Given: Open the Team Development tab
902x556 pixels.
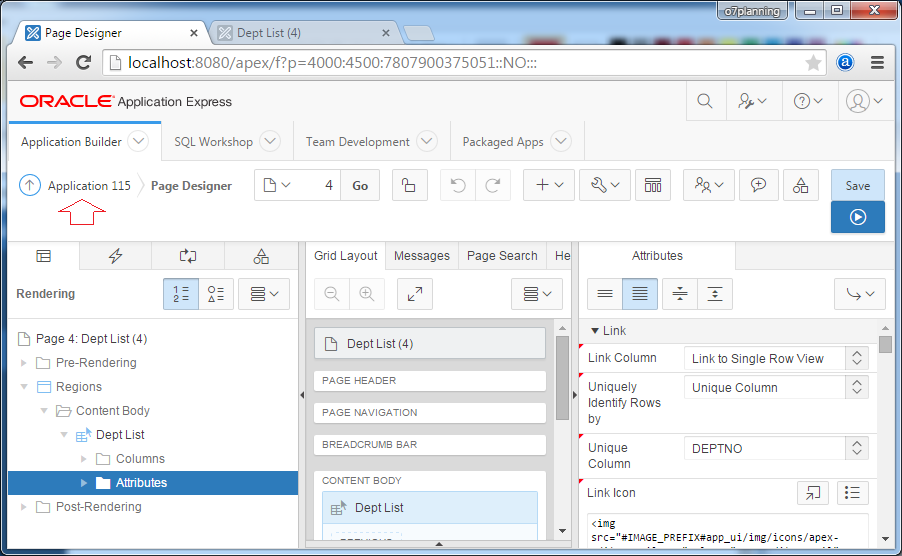Looking at the screenshot, I should click(x=357, y=141).
